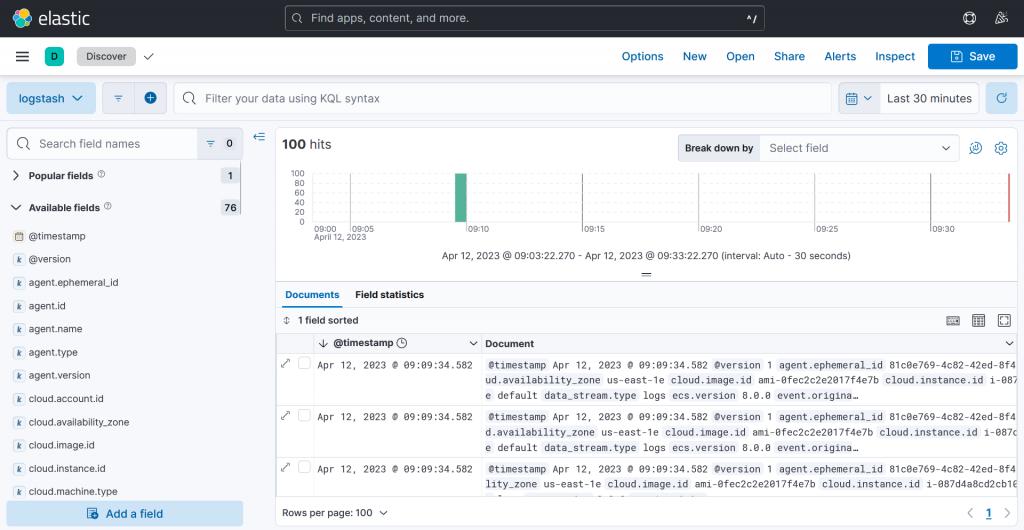Click the chart resize handle
Viewport: 1024px width, 530px height.
click(647, 275)
